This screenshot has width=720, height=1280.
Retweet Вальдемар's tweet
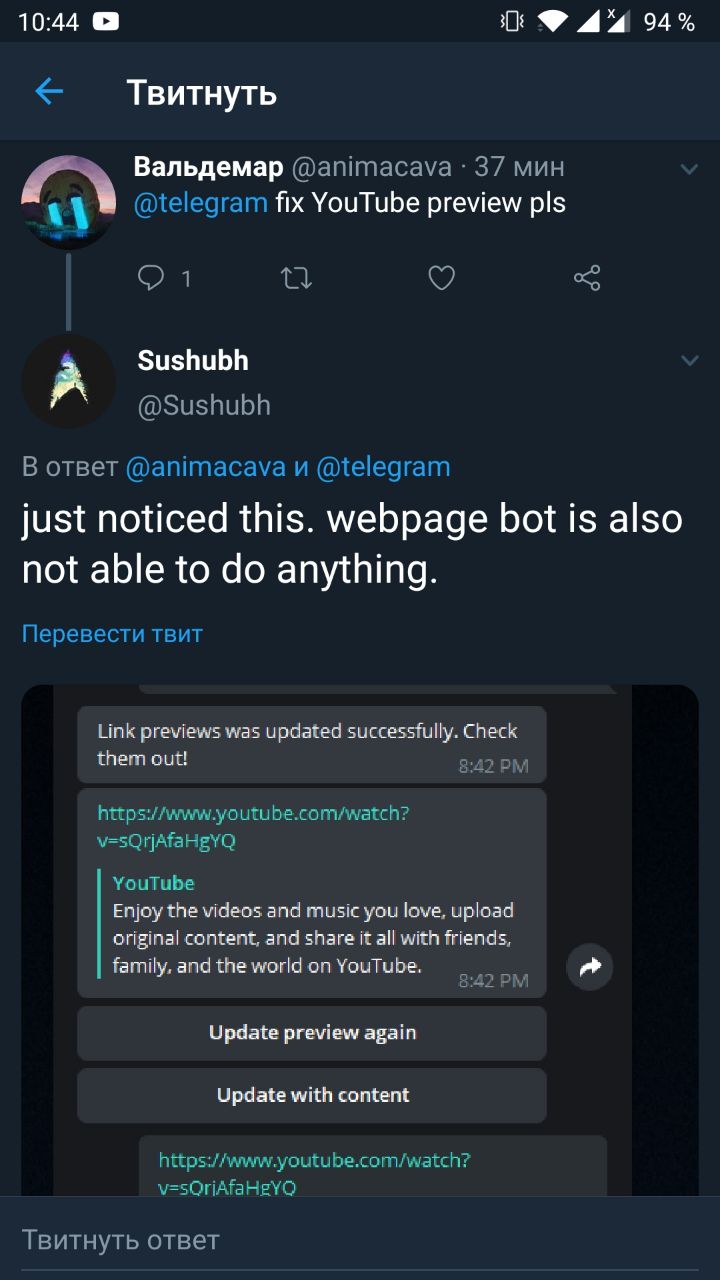[296, 278]
